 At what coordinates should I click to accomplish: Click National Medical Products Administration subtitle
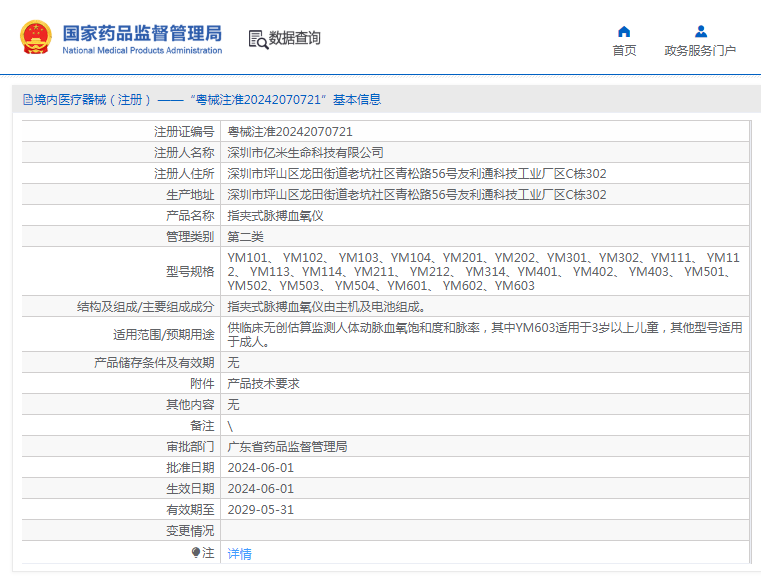(142, 50)
